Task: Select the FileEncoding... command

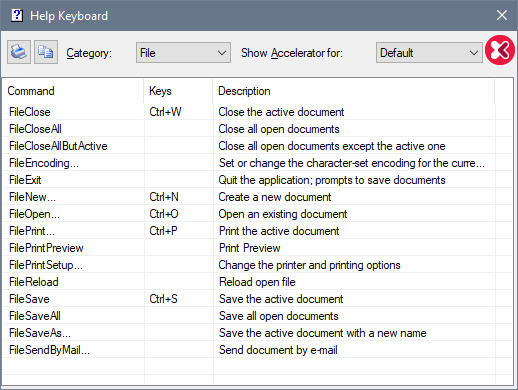Action: [44, 163]
